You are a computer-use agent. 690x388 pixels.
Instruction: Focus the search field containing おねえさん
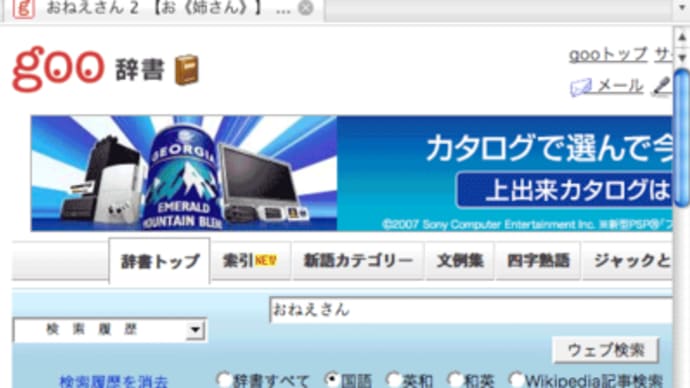click(x=471, y=310)
